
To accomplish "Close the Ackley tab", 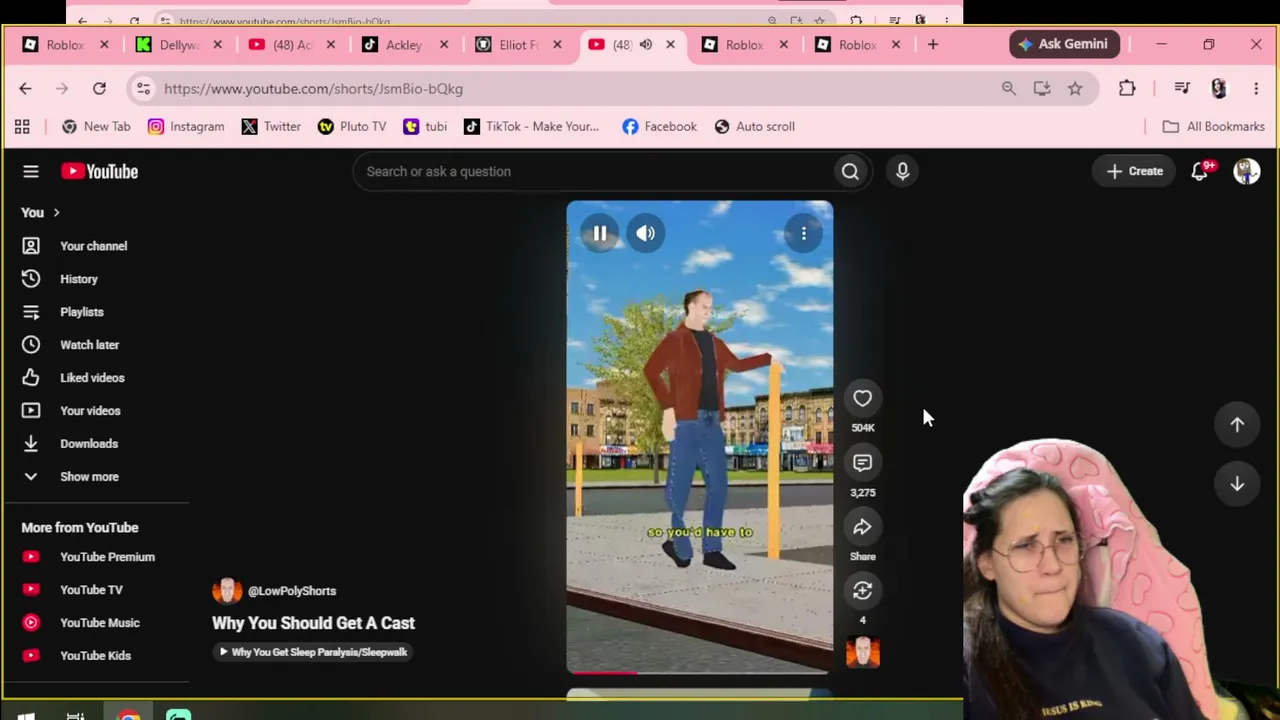I will point(444,44).
